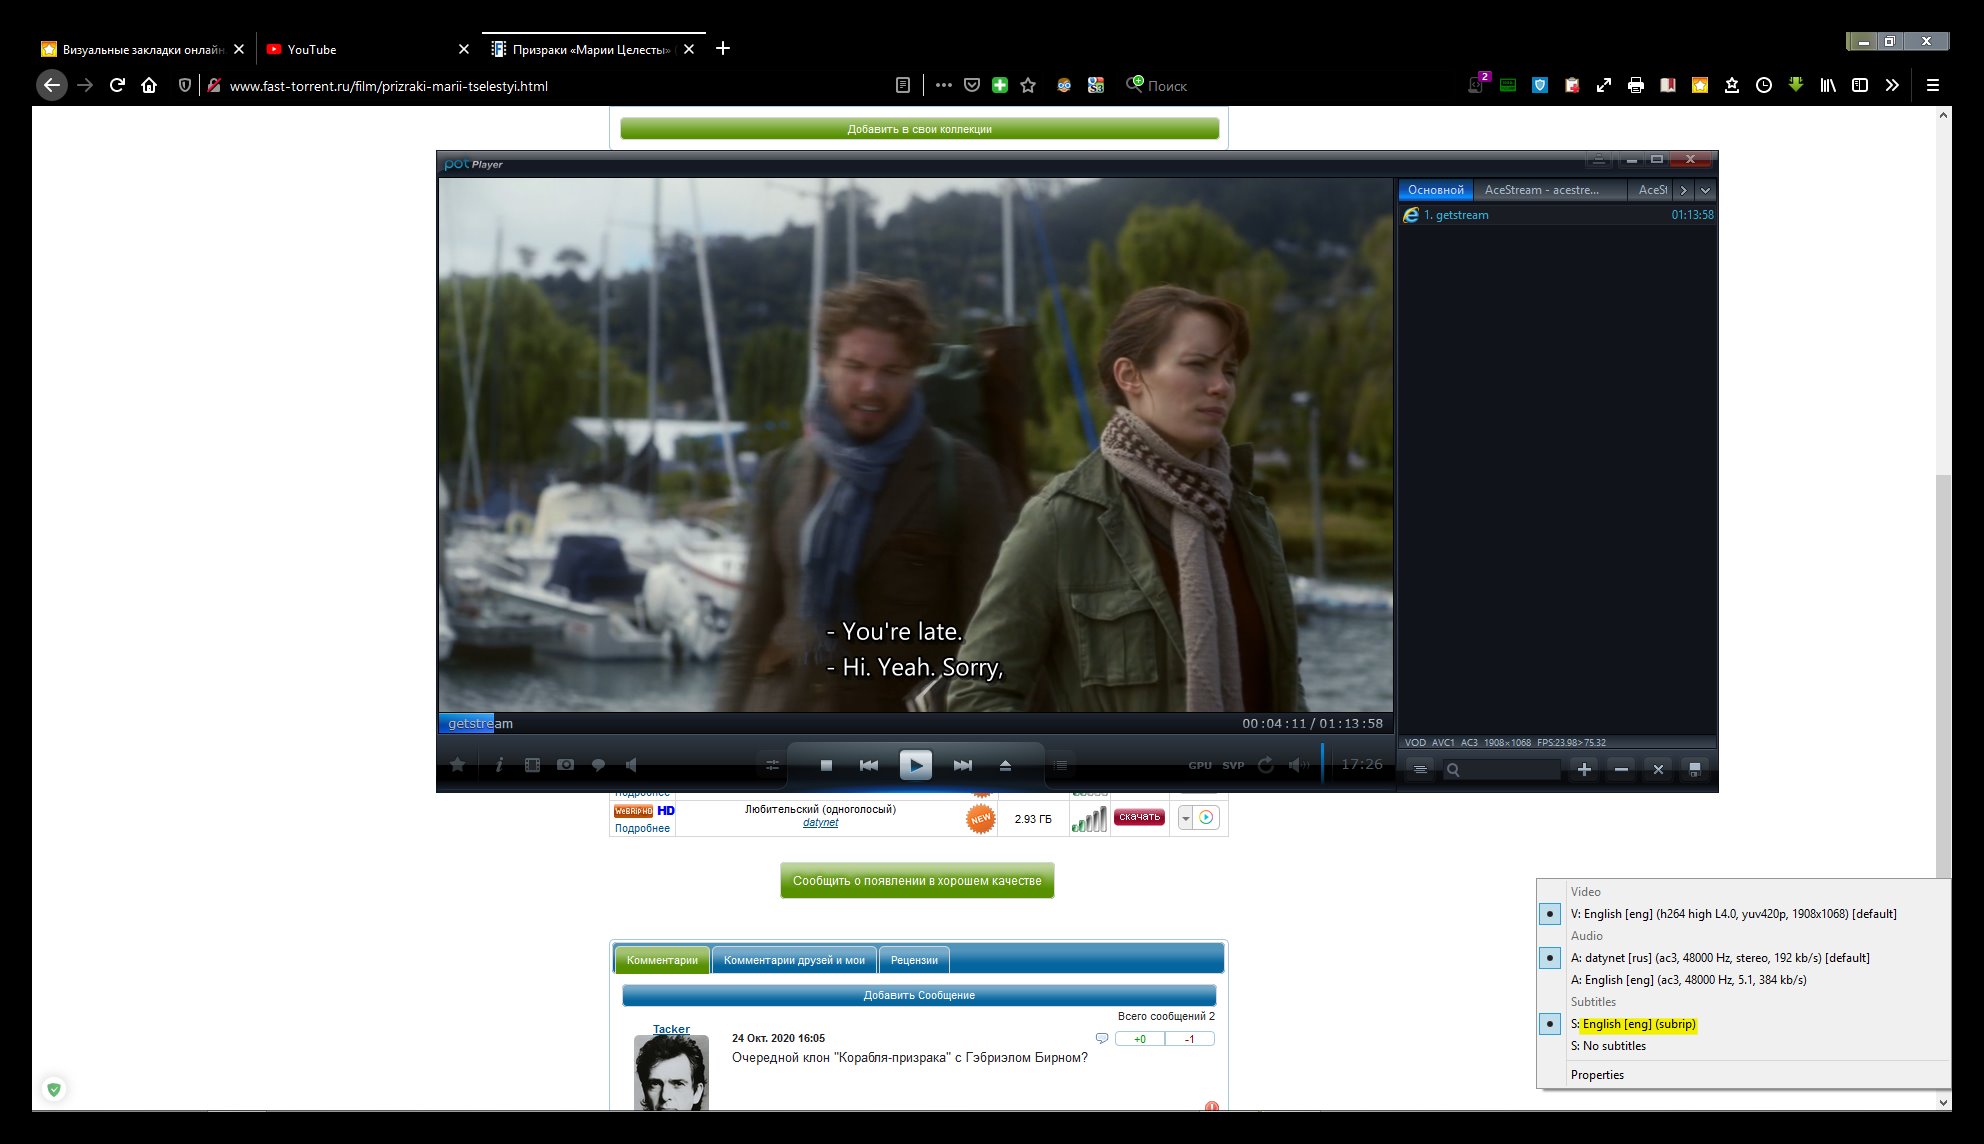Choose 'No subtitles' option

click(x=1743, y=1046)
